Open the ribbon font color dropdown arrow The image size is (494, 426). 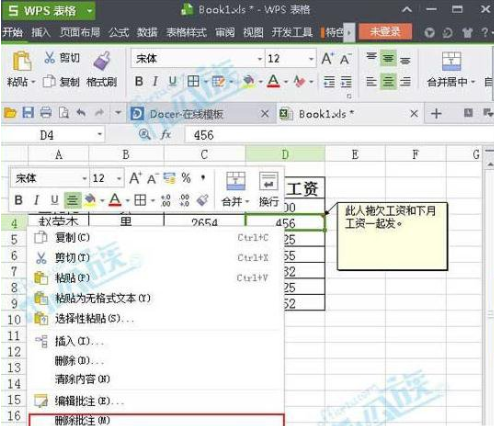[286, 82]
